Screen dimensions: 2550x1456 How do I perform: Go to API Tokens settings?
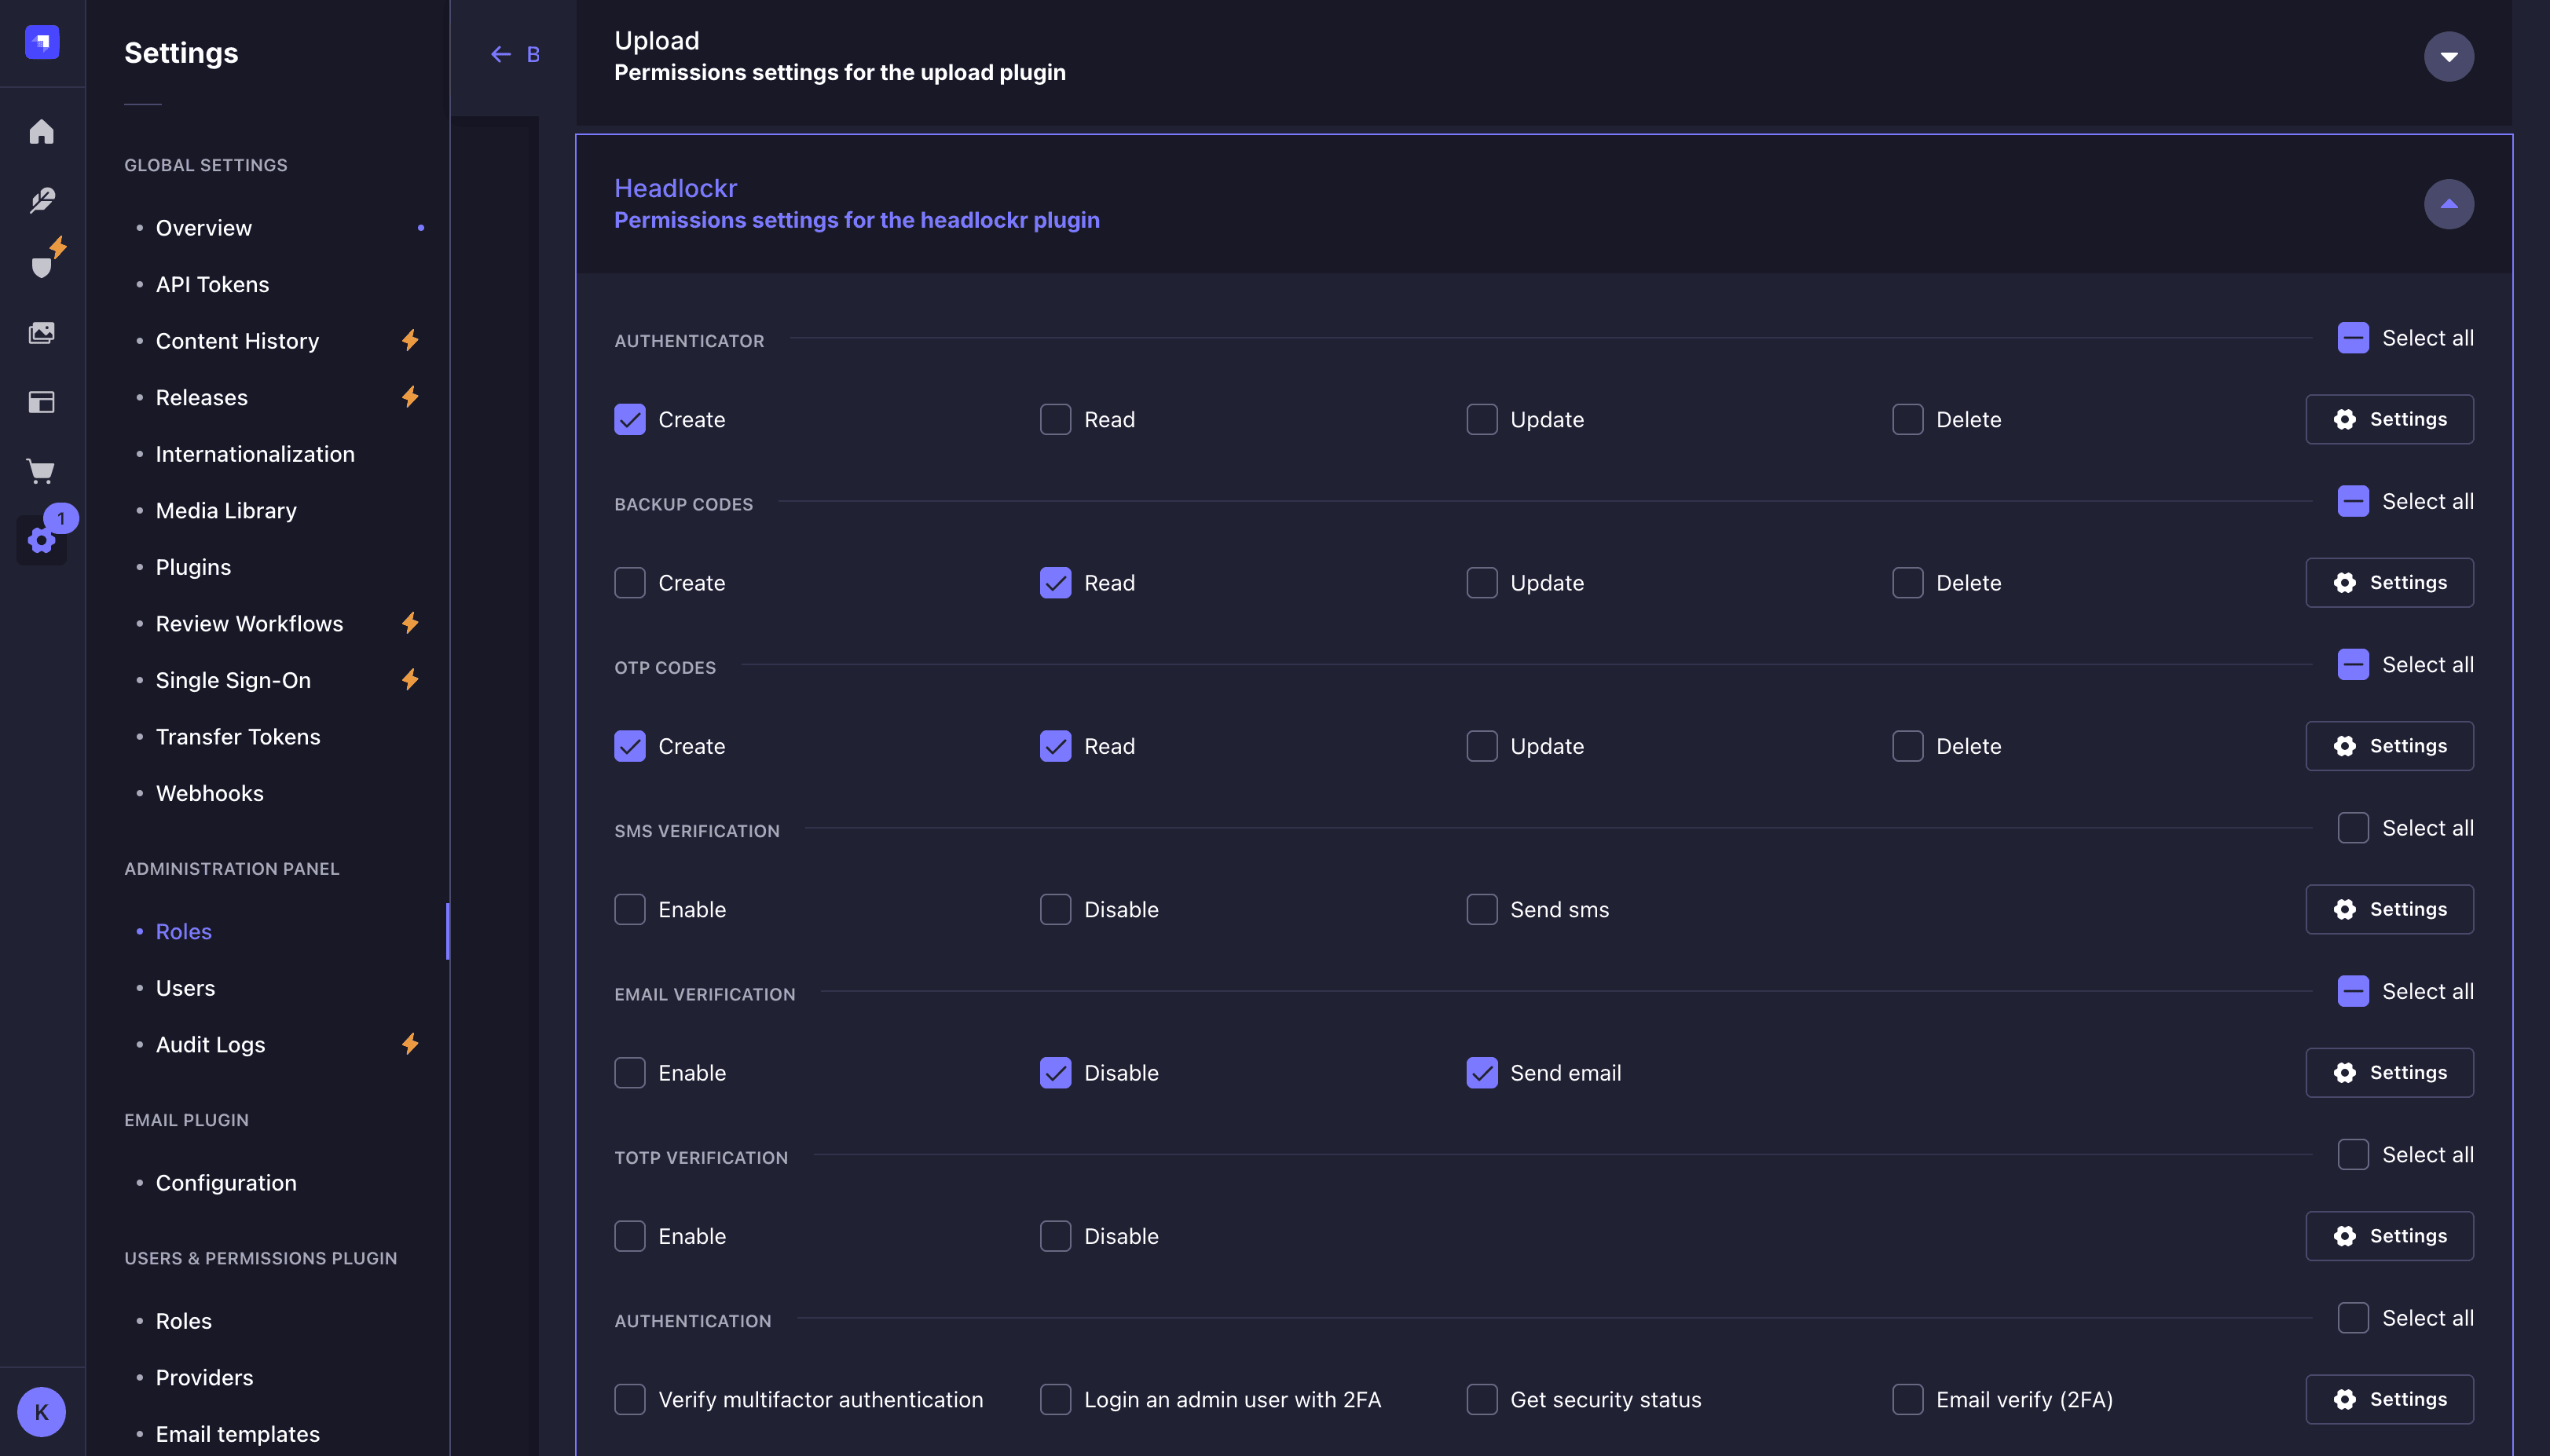[212, 284]
